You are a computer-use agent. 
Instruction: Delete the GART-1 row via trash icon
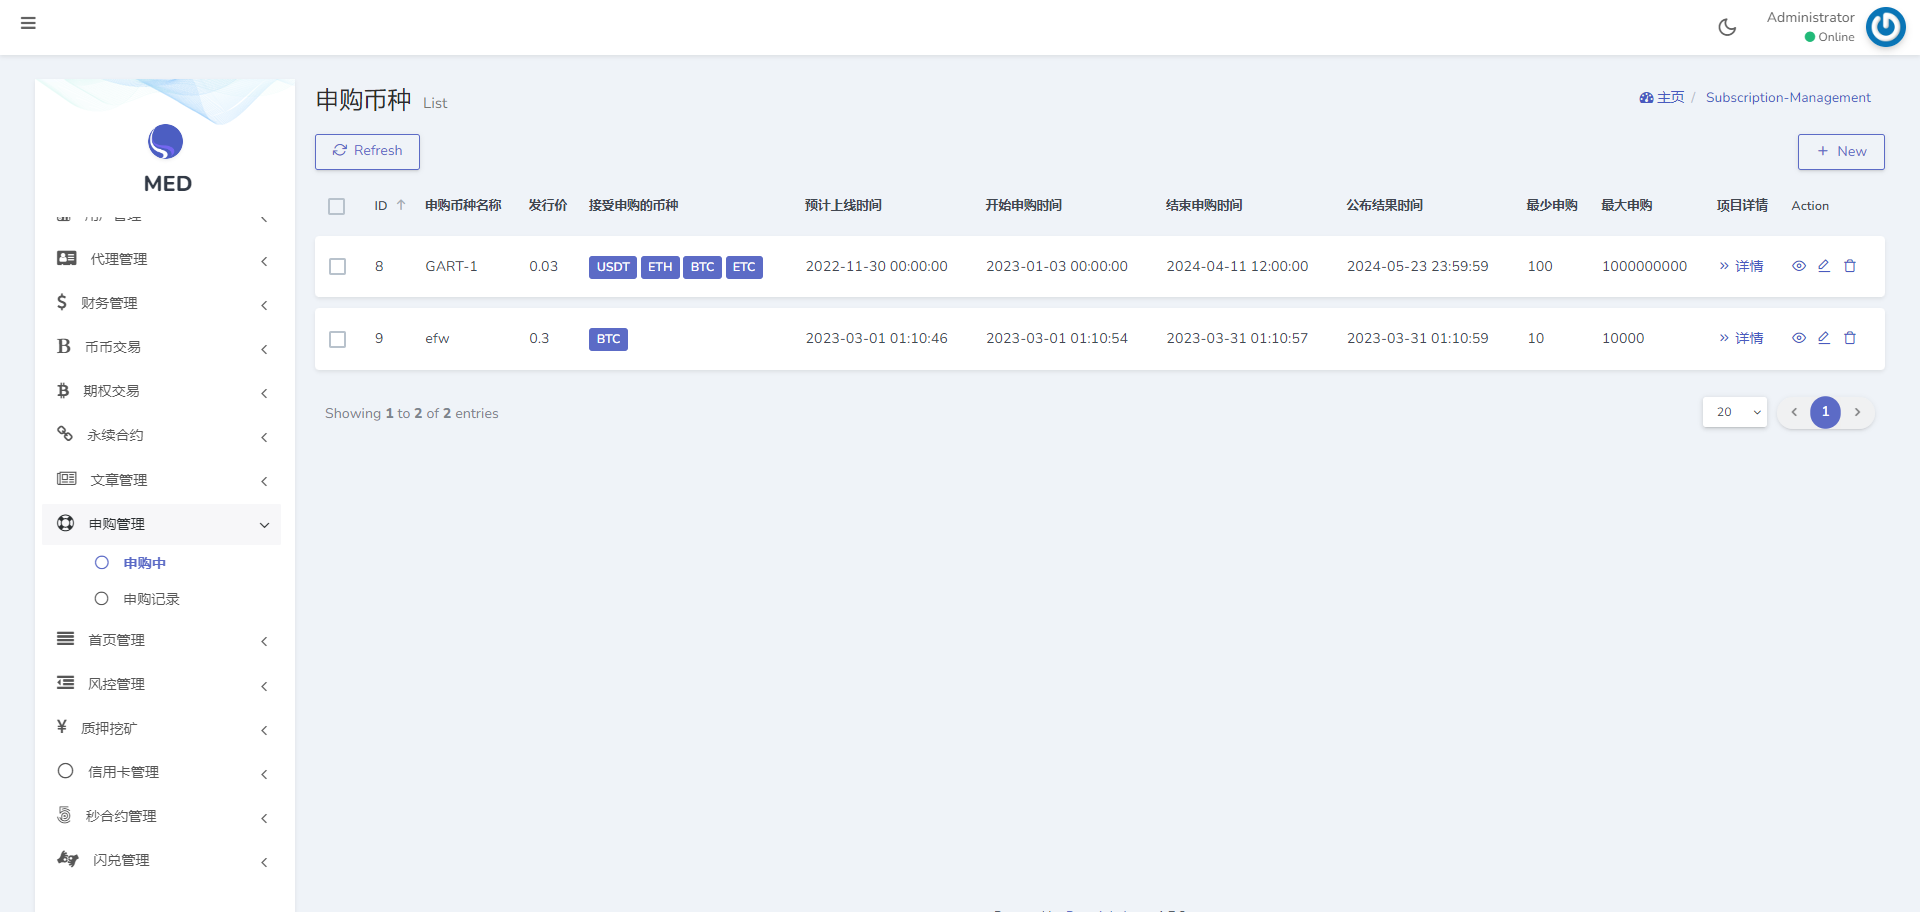(1850, 266)
